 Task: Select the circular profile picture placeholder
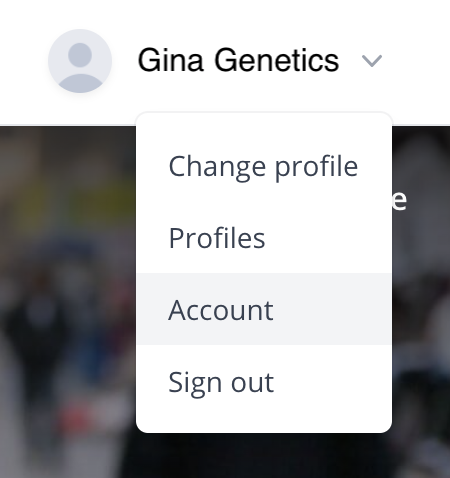[x=80, y=61]
